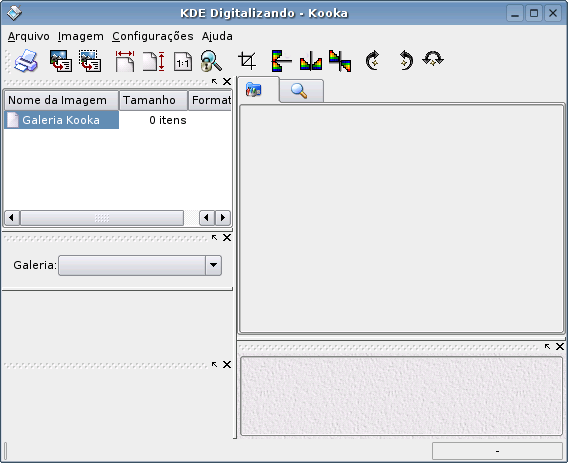Screen dimensions: 568x463
Task: Switch to the magnifier preview tab
Action: pos(301,91)
